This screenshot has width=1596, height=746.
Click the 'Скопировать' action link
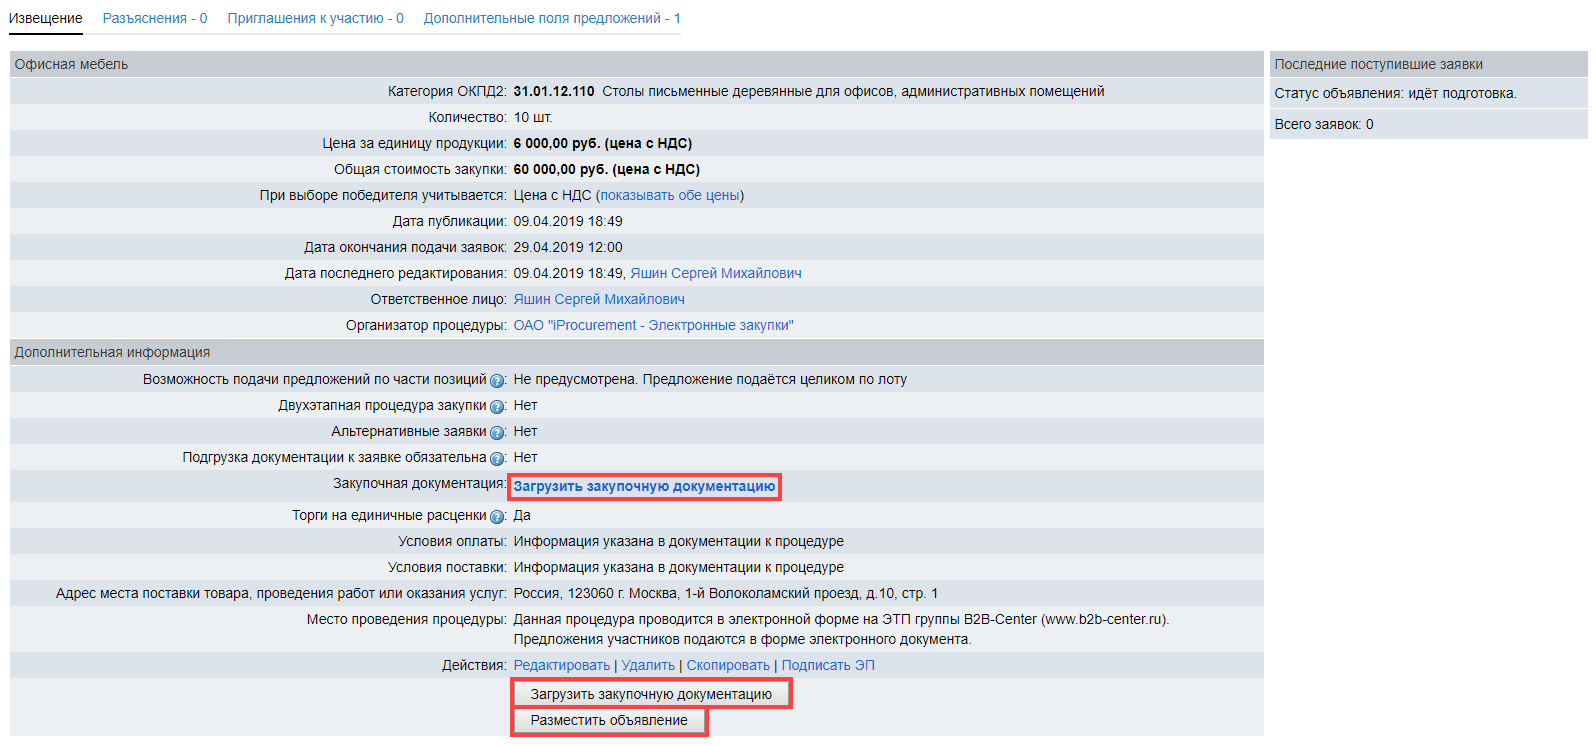(728, 665)
